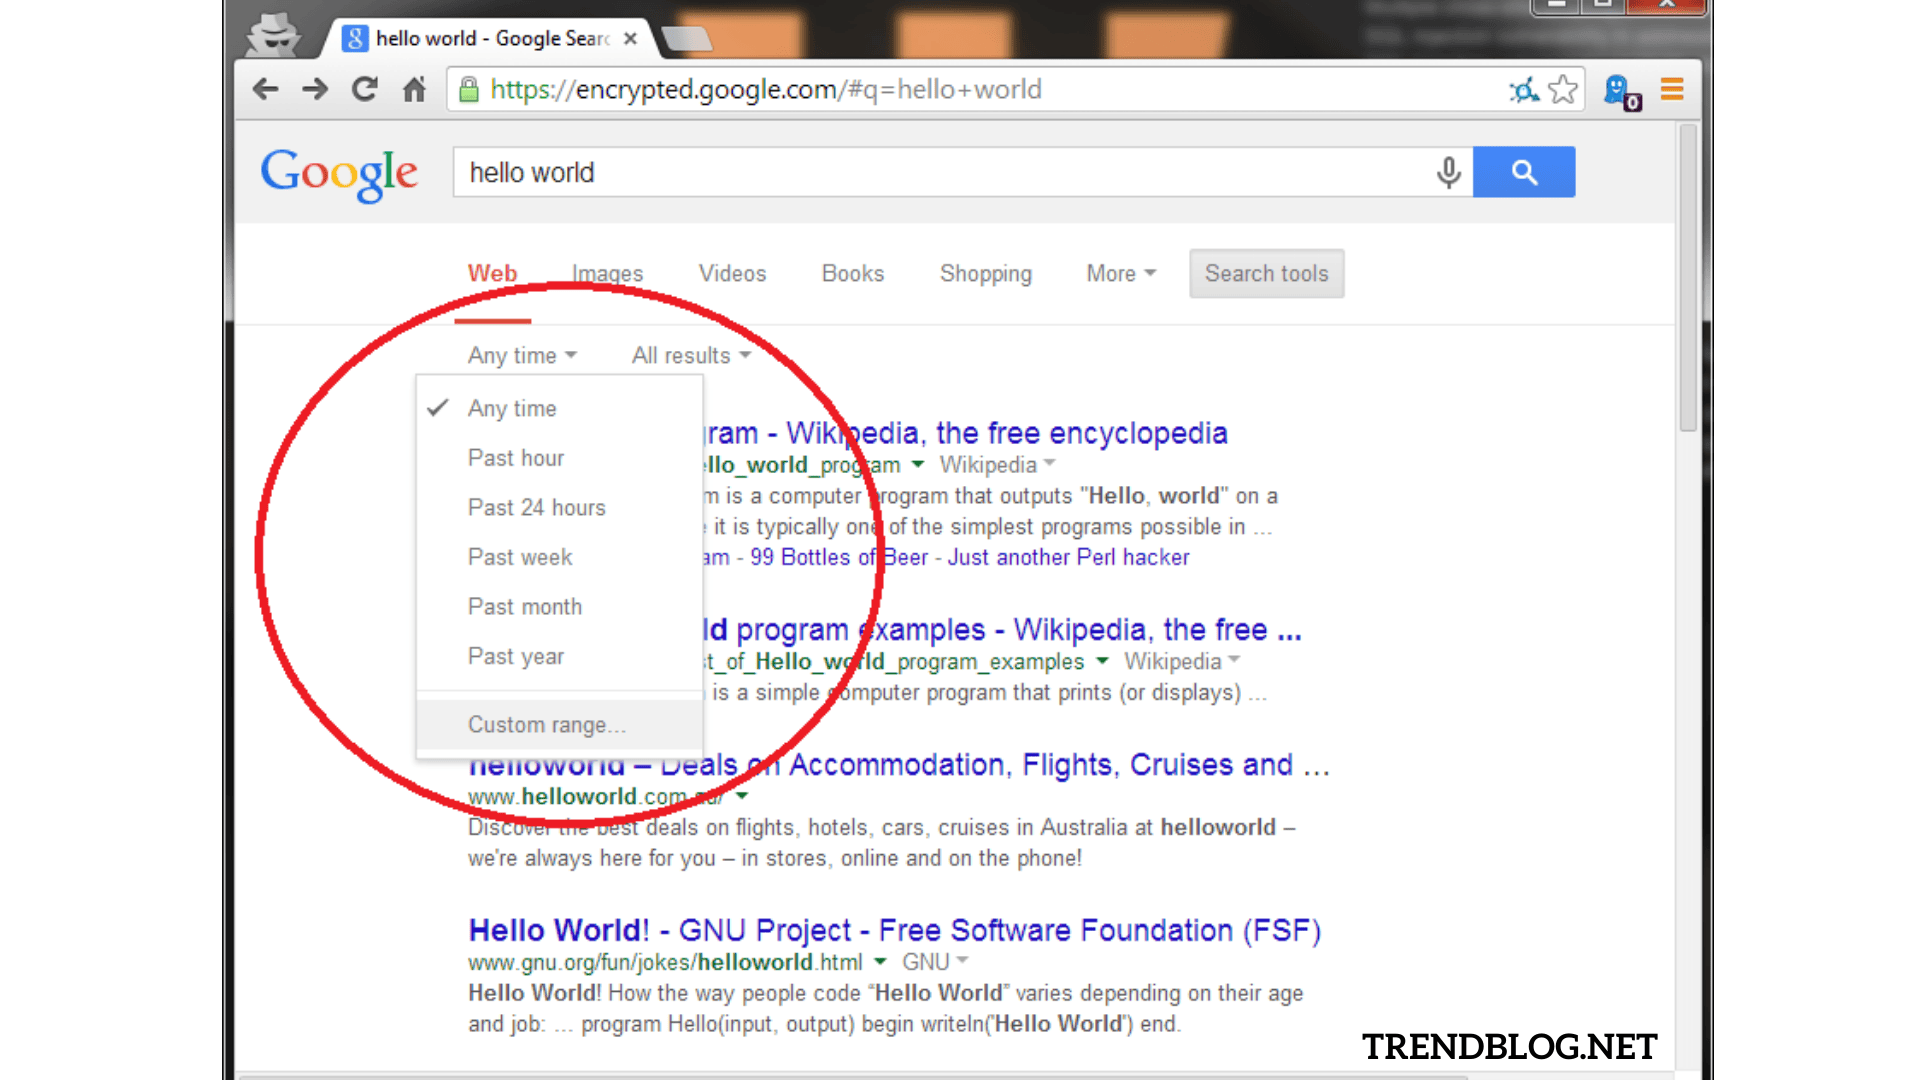Click the incognito spy icon
This screenshot has width=1920, height=1080.
point(274,35)
